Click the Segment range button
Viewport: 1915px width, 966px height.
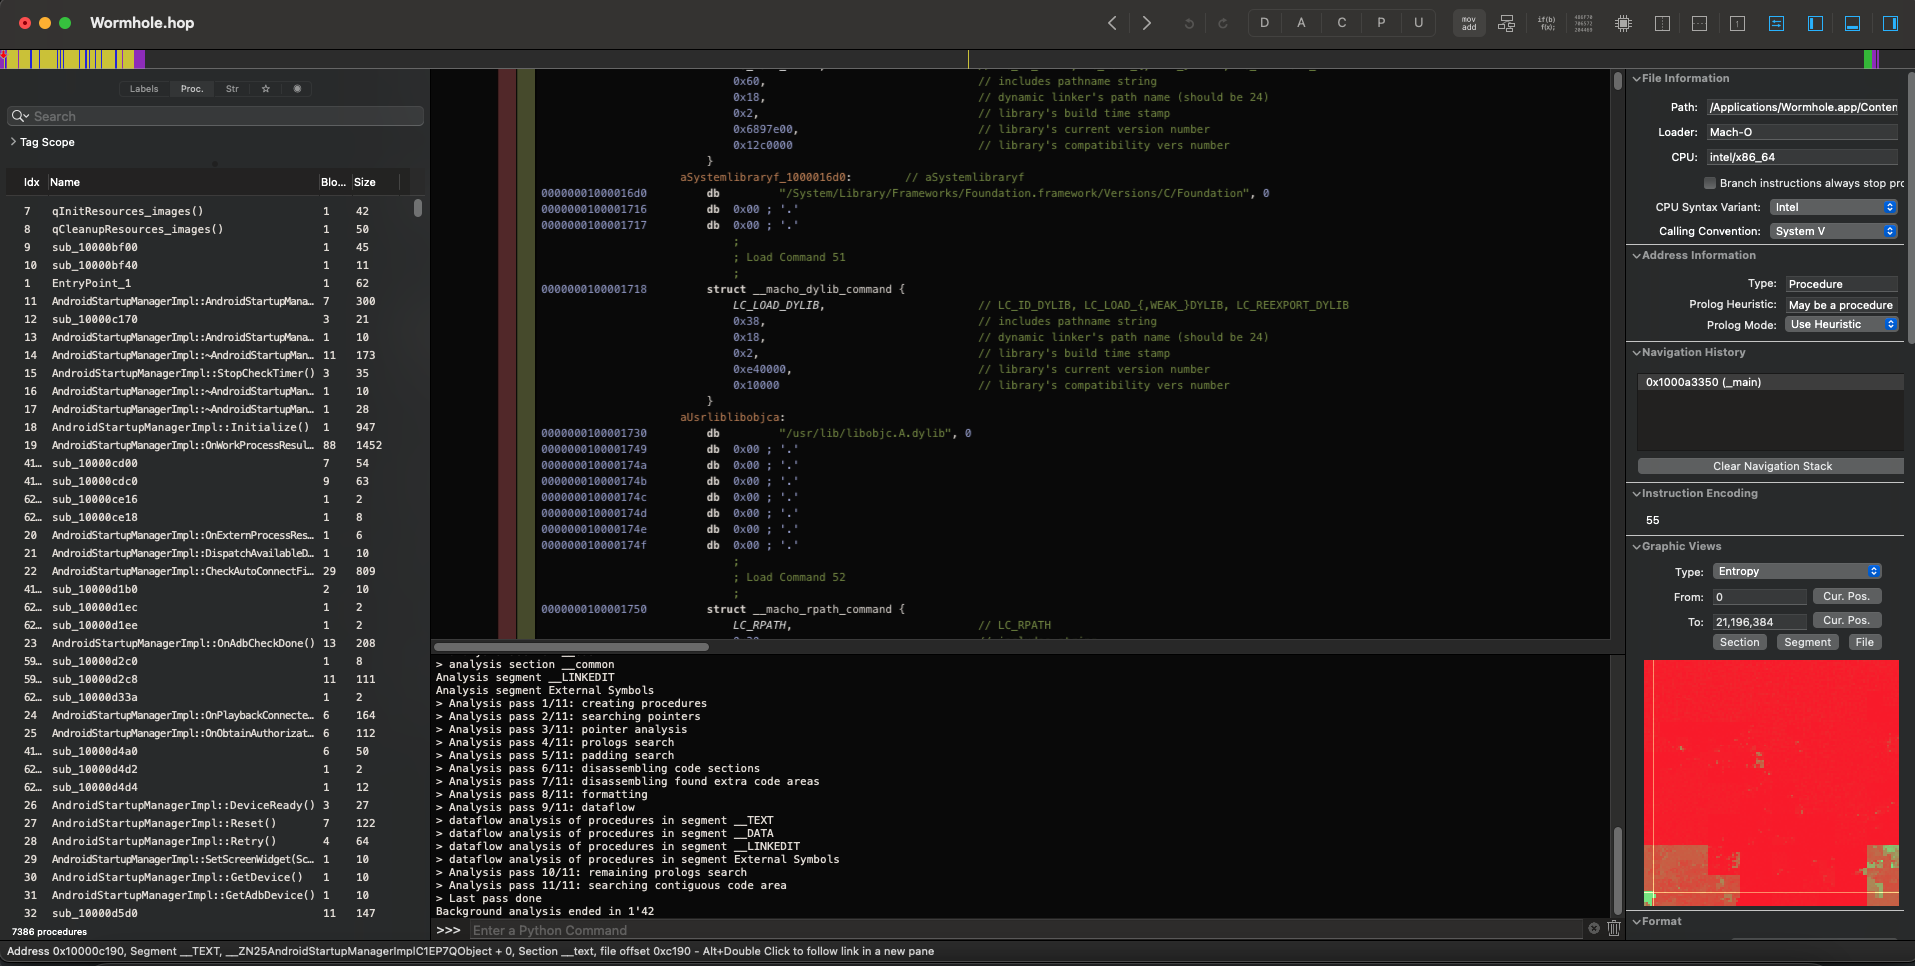(1807, 642)
